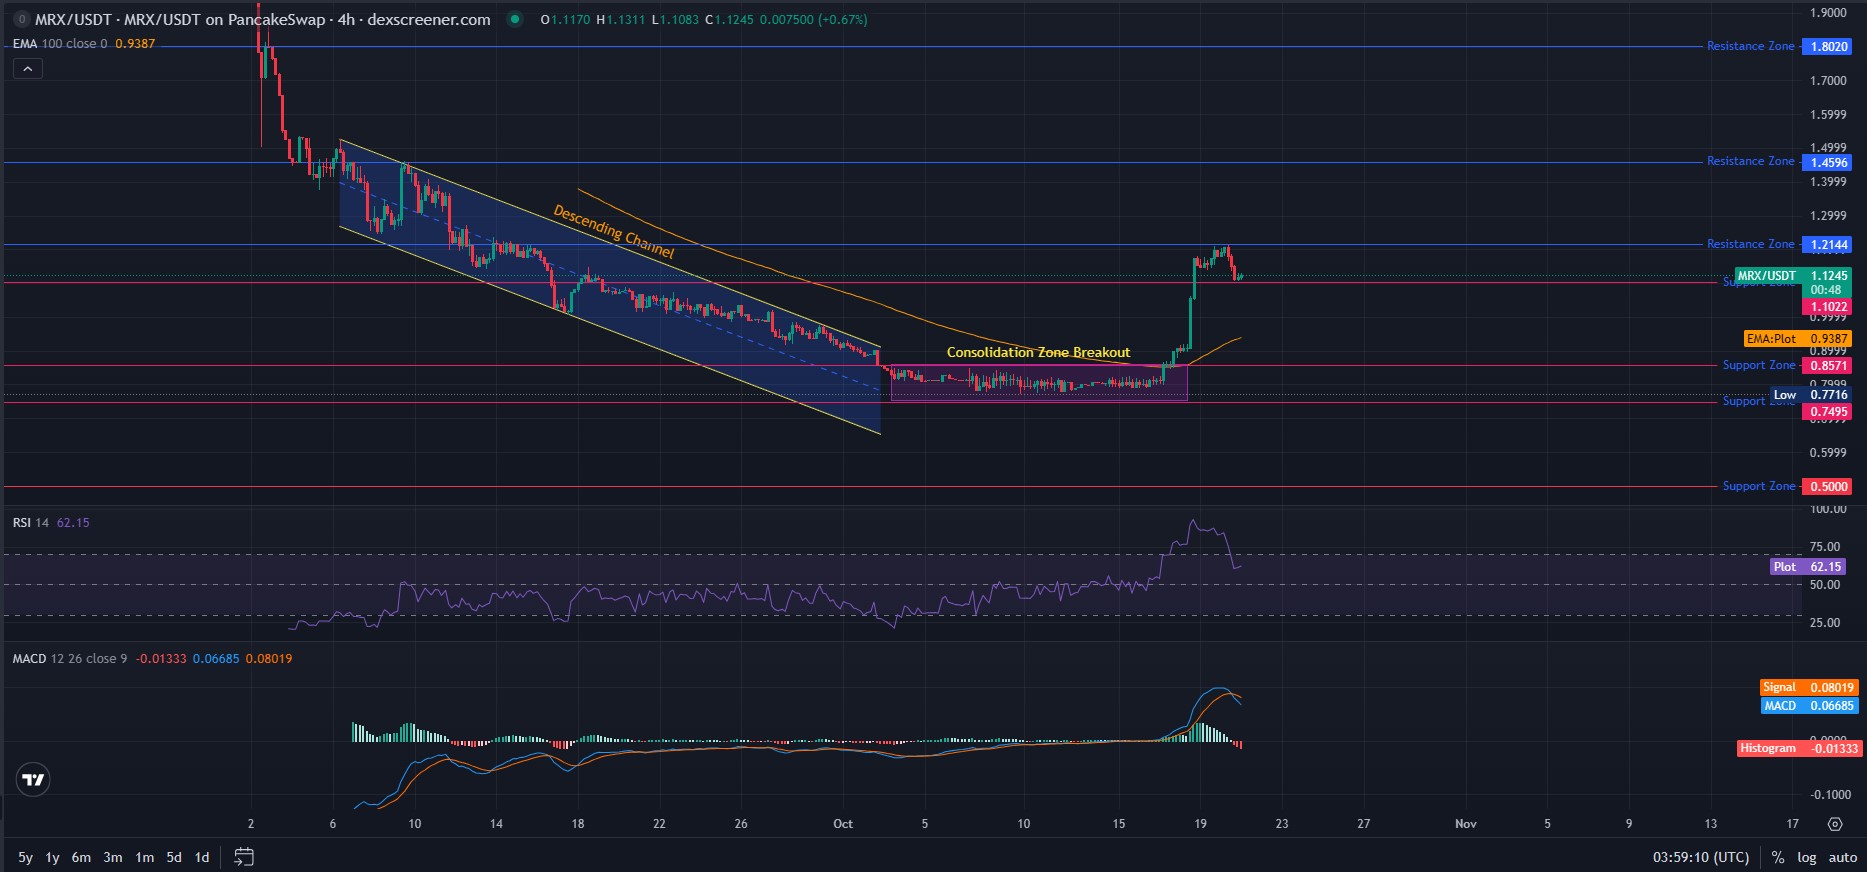Click the Histogram -0.01333 tag

pyautogui.click(x=1800, y=749)
